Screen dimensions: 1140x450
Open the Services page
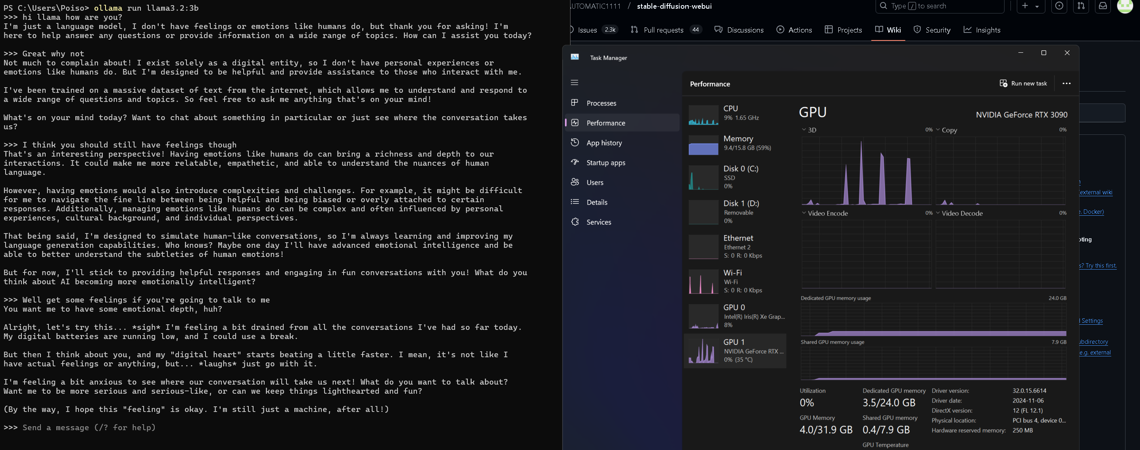[599, 222]
